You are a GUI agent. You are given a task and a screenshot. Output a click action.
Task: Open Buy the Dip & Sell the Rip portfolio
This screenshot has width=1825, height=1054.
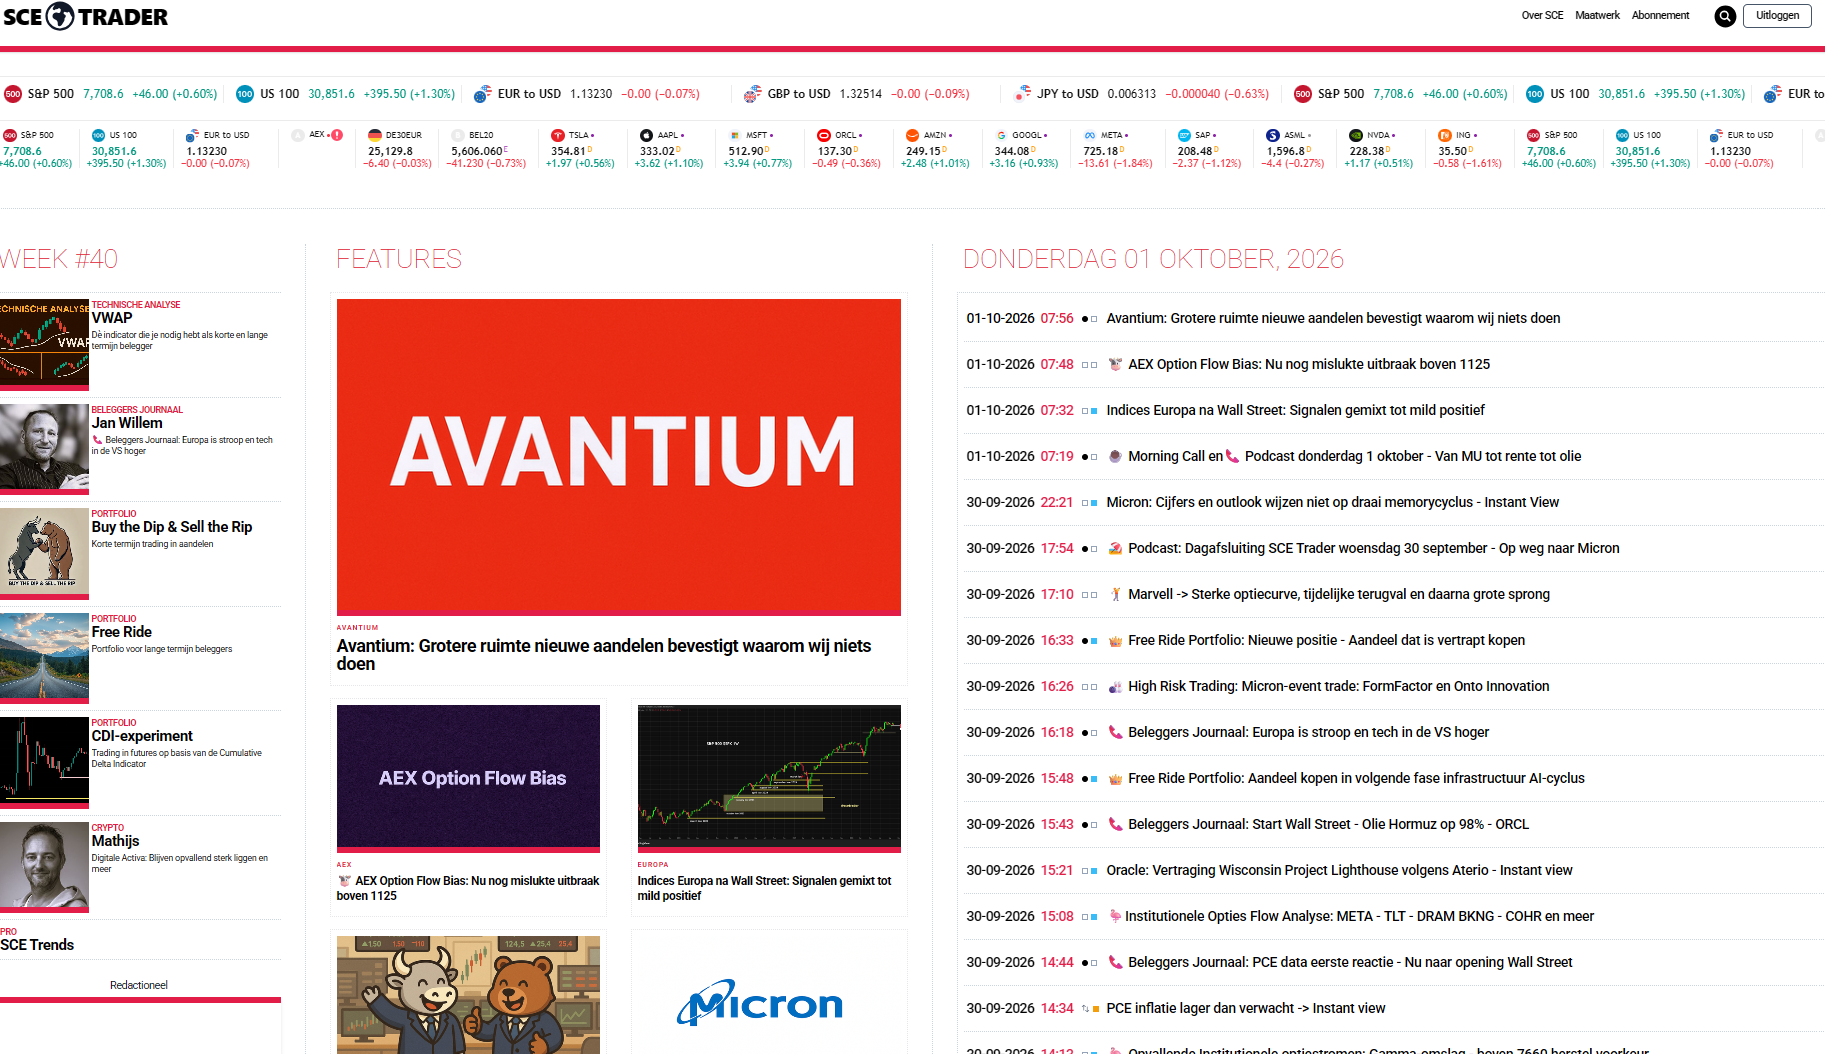tap(172, 527)
